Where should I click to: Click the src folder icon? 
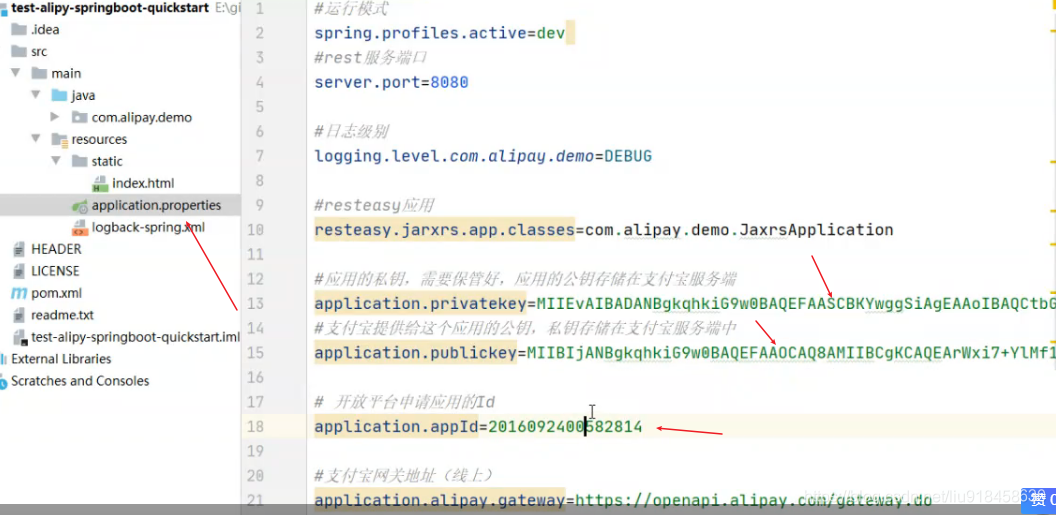[19, 51]
